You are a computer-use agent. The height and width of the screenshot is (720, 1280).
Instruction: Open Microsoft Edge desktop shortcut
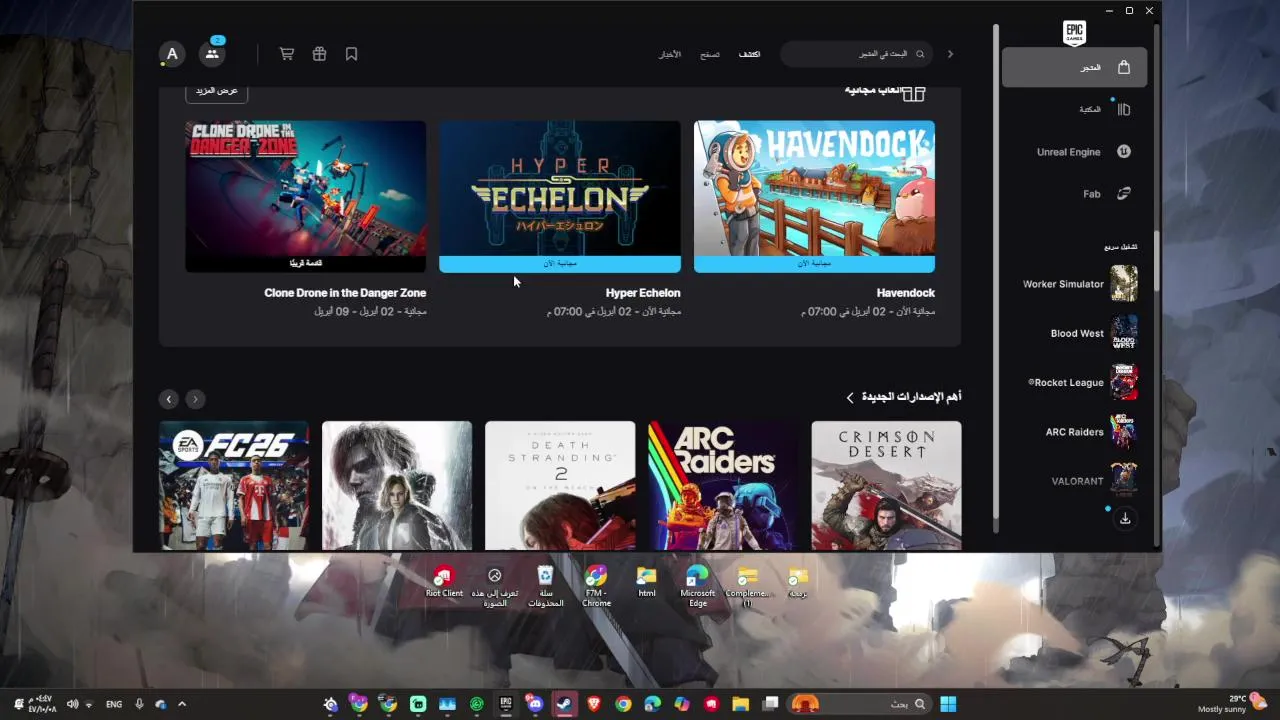click(x=697, y=587)
